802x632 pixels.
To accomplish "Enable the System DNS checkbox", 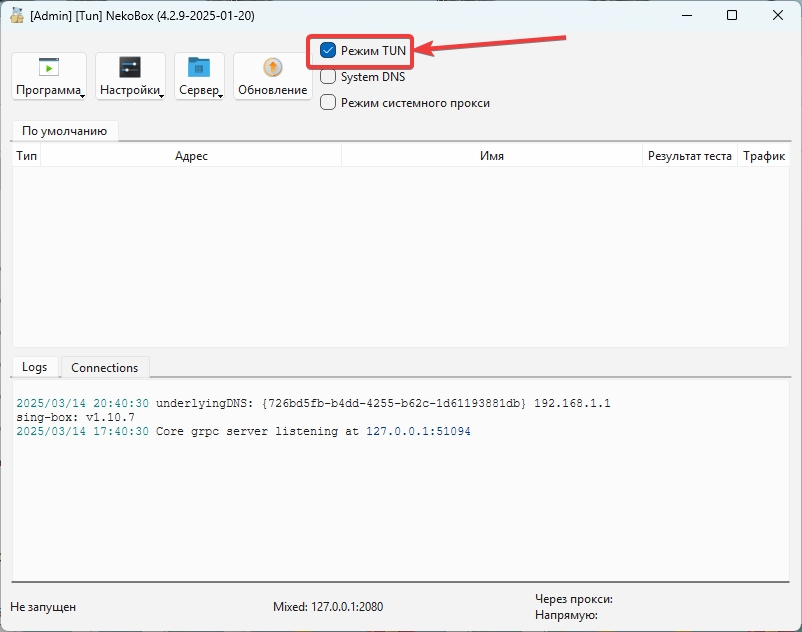I will pyautogui.click(x=328, y=77).
